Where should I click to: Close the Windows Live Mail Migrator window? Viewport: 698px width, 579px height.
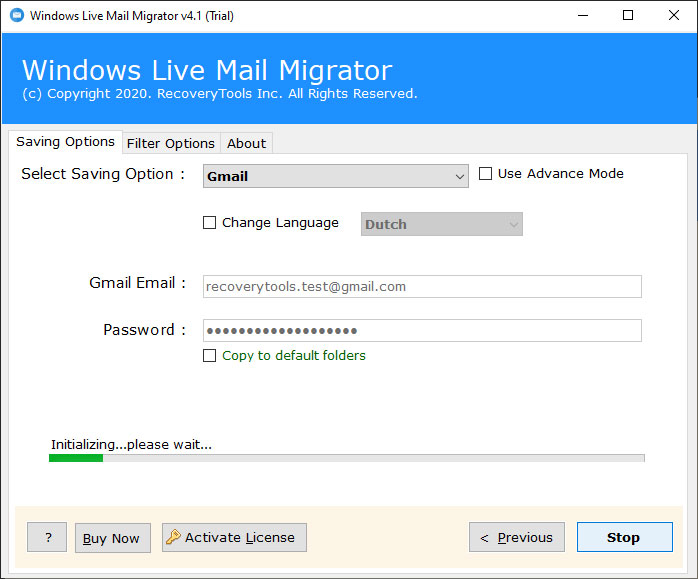pos(674,16)
